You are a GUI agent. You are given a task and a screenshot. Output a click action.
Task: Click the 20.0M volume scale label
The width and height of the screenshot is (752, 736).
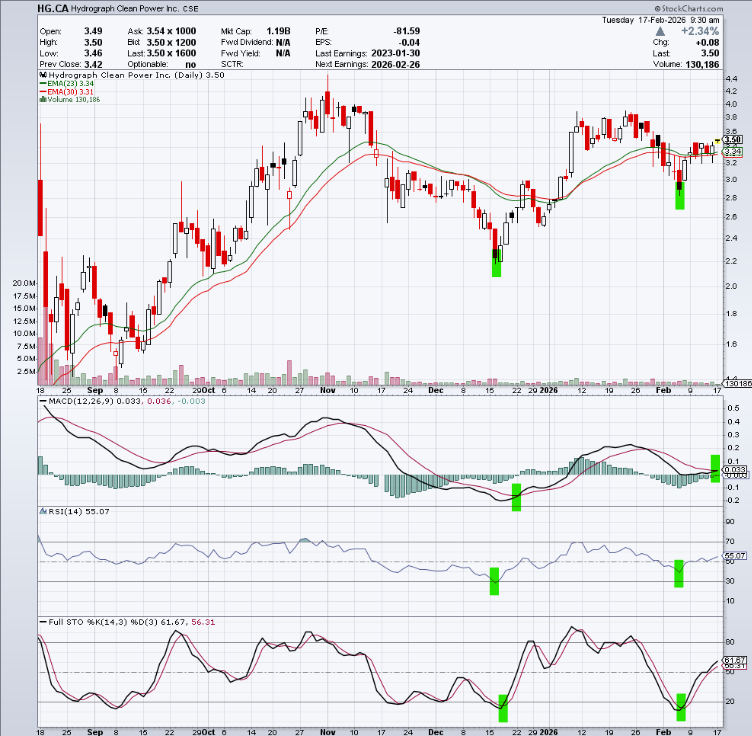24,283
